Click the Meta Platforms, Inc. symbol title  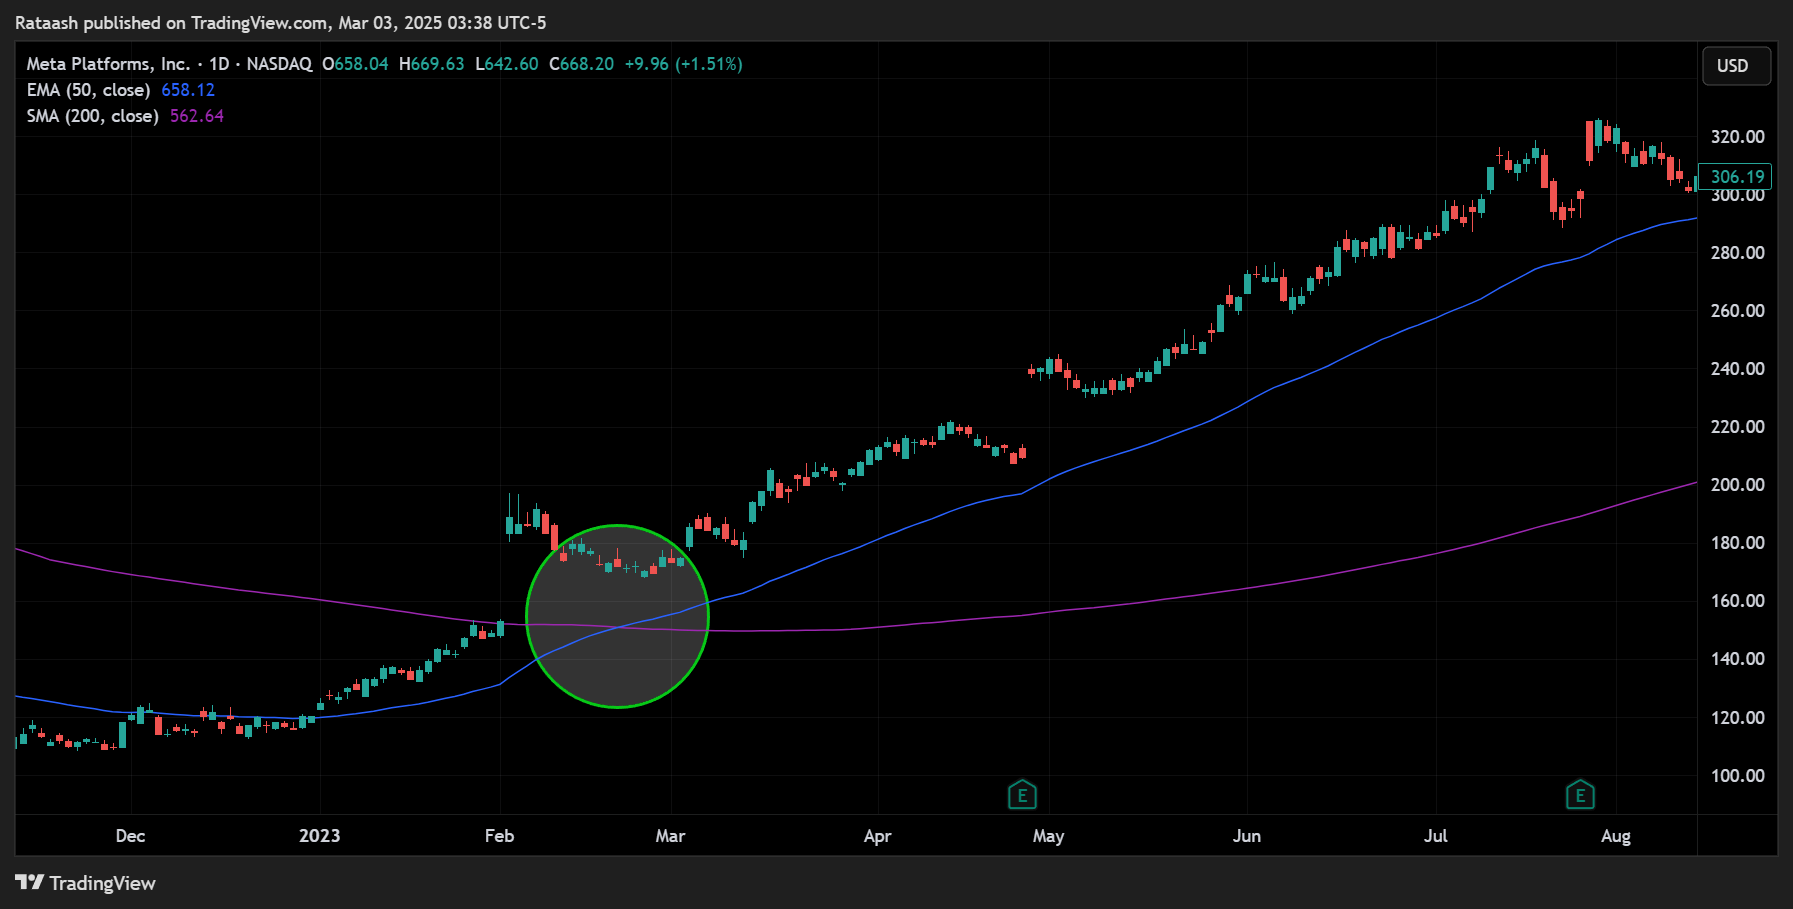coord(108,64)
